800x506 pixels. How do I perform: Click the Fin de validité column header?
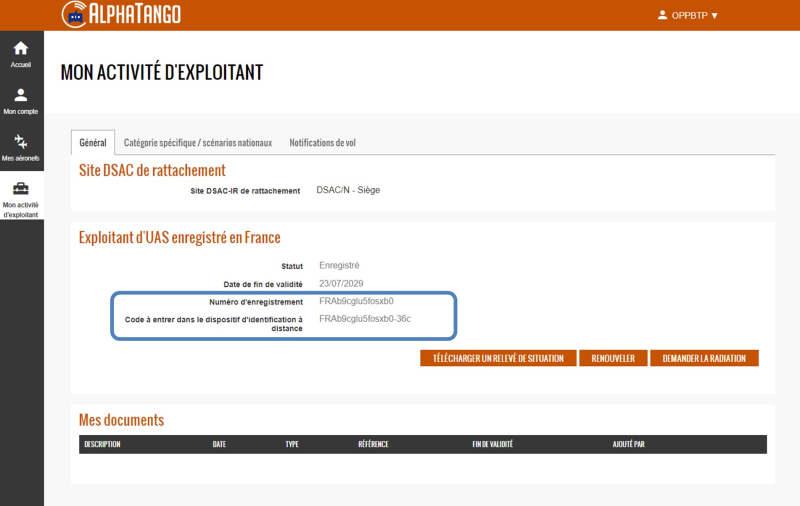pos(492,444)
